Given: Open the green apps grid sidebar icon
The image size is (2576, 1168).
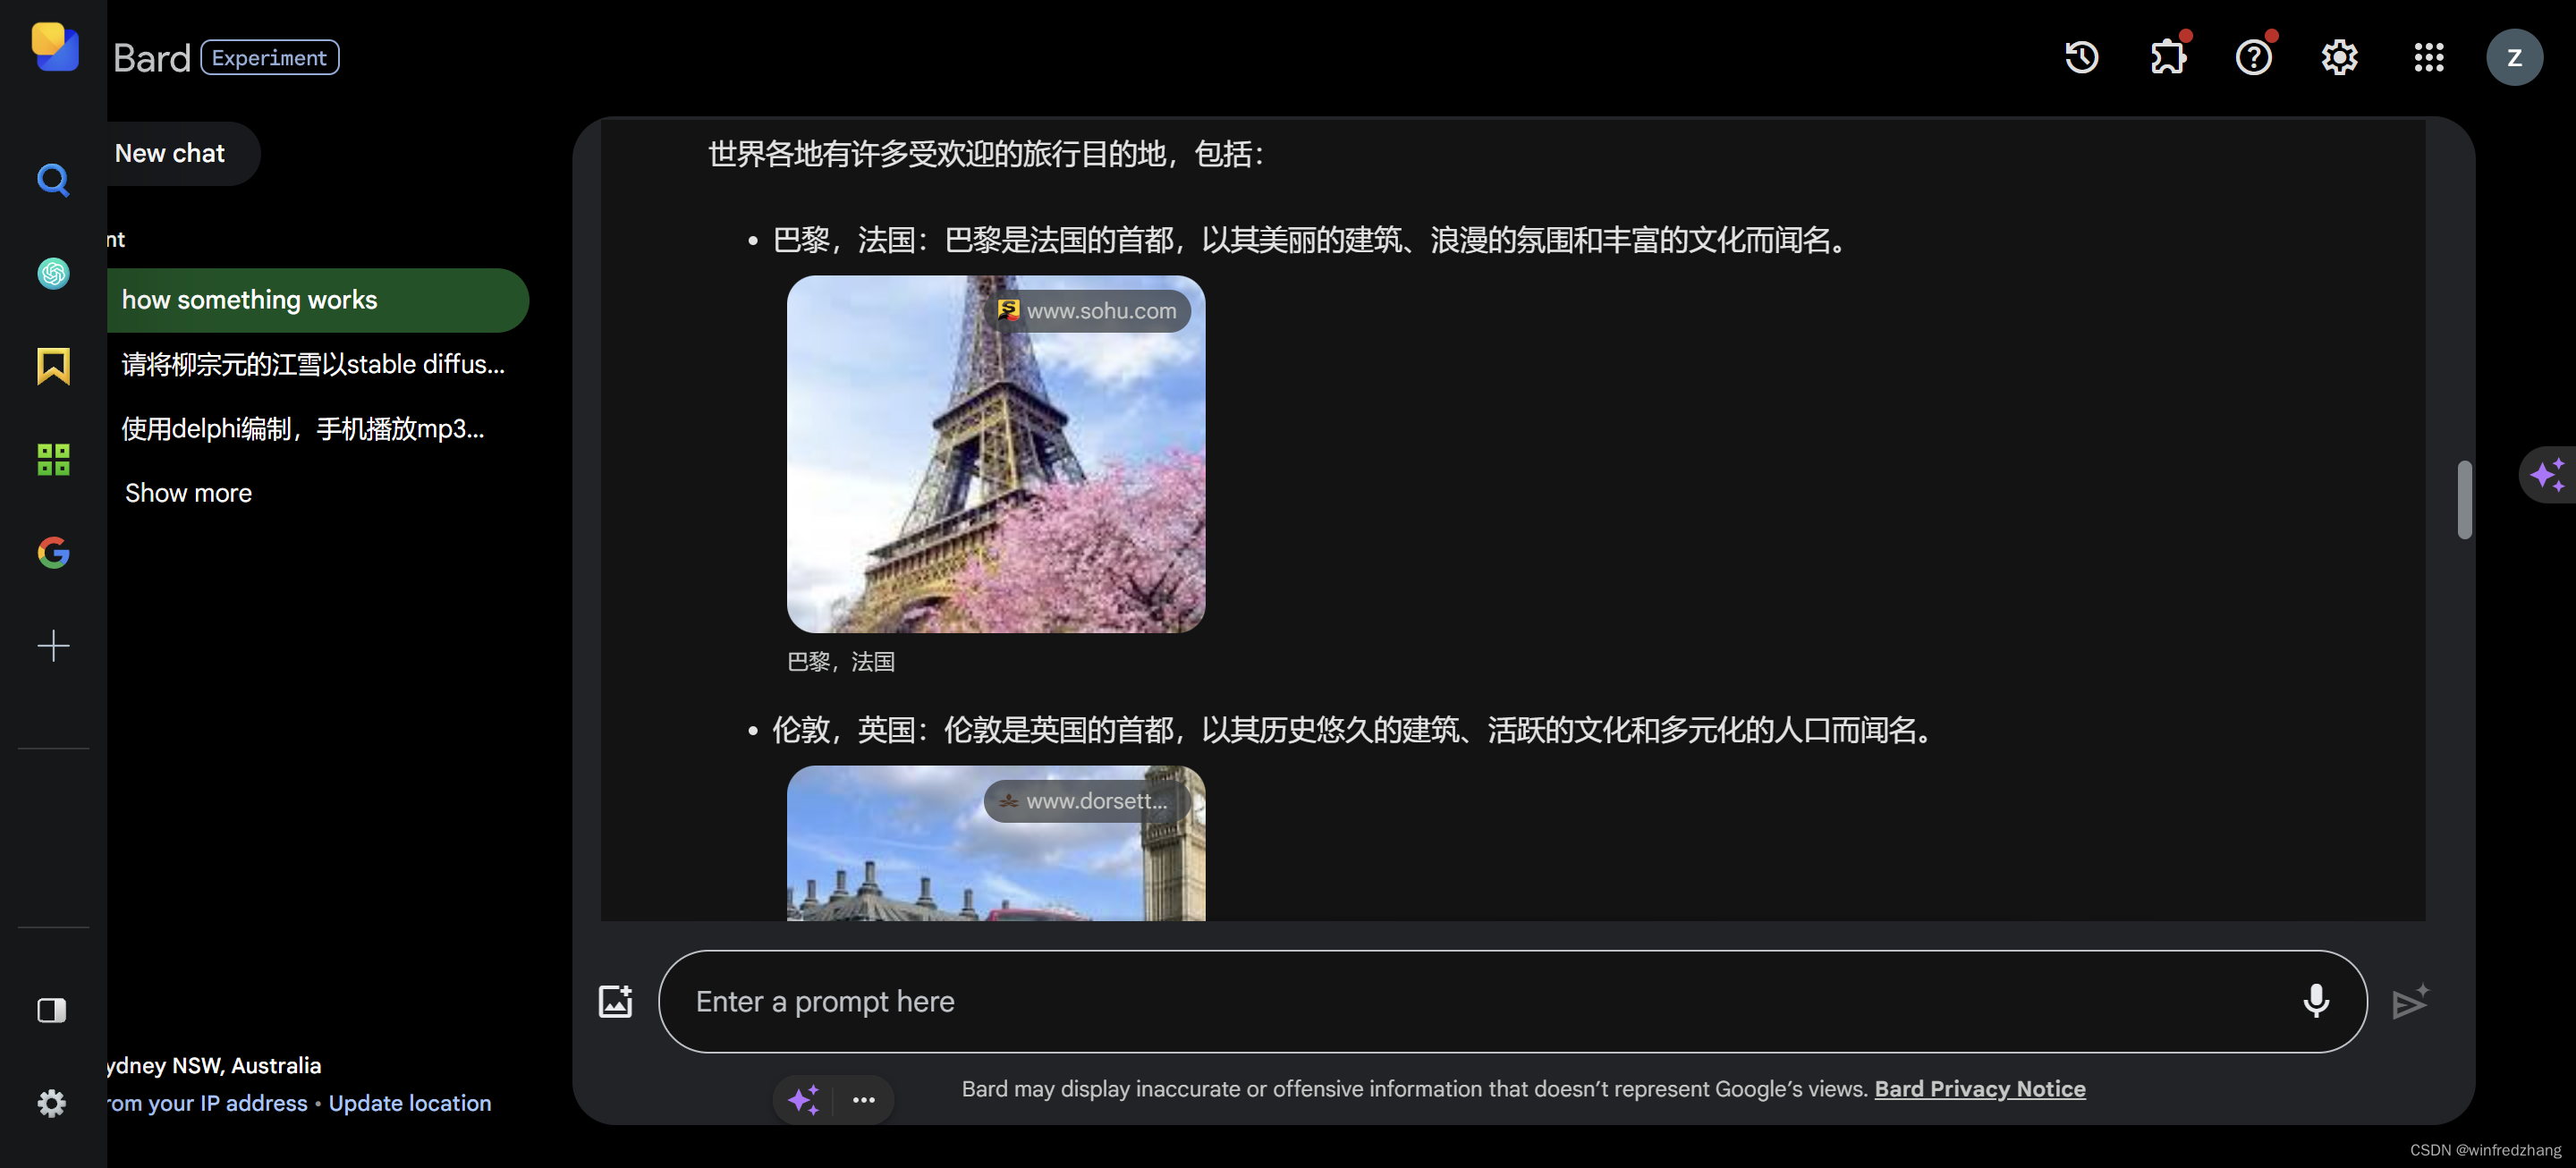Looking at the screenshot, I should click(x=53, y=459).
